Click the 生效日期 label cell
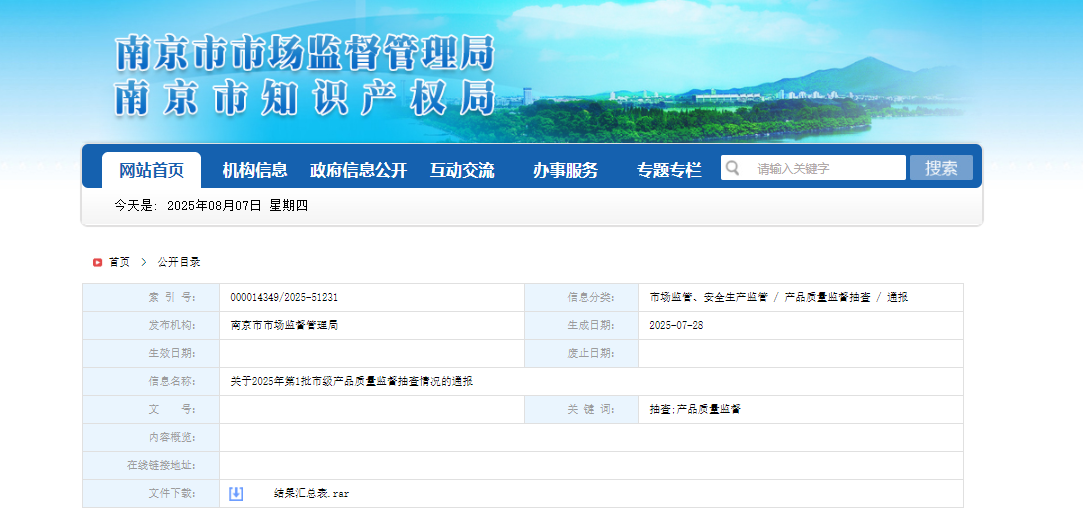The width and height of the screenshot is (1083, 518). point(151,354)
